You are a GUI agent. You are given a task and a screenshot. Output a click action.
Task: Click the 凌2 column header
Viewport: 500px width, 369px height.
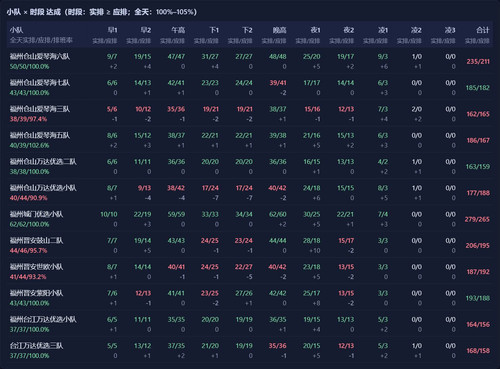click(417, 30)
